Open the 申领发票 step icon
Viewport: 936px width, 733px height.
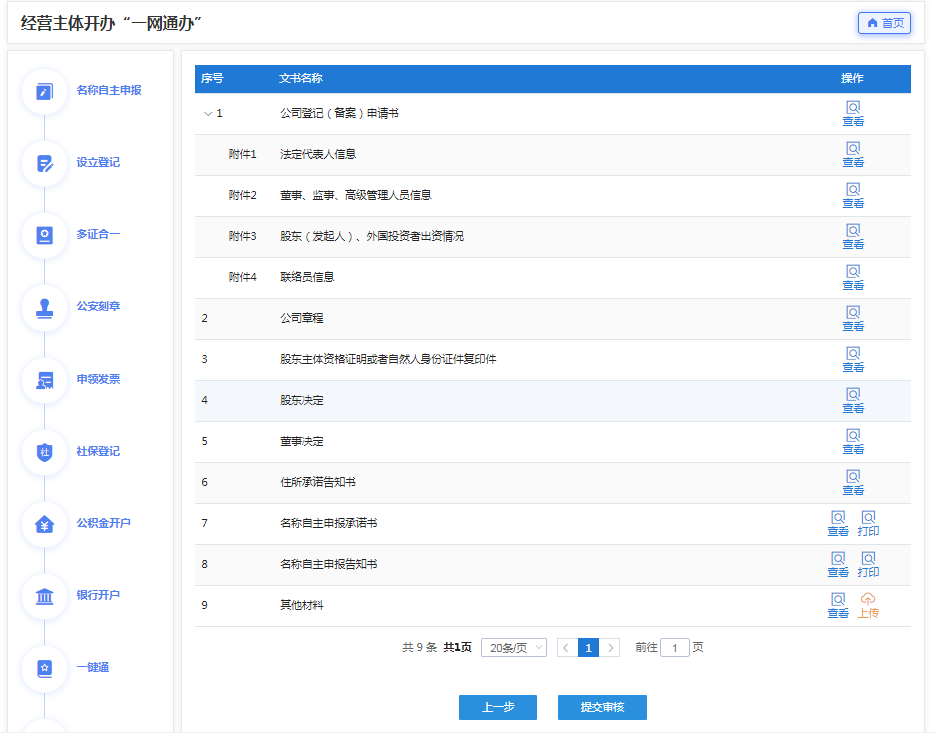coord(44,380)
